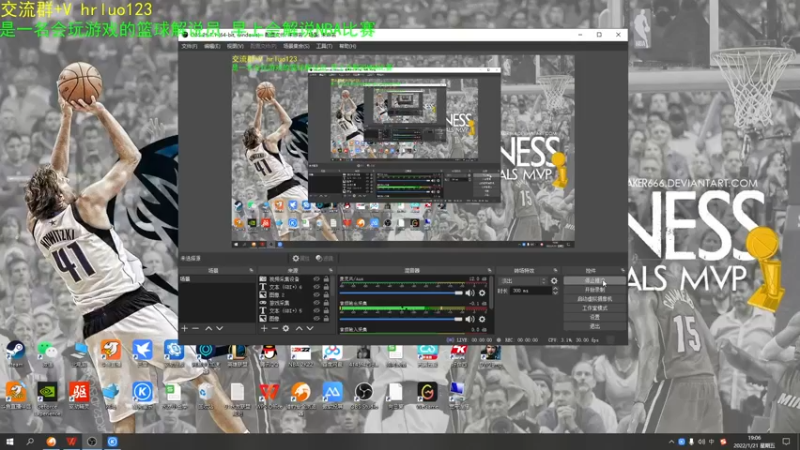Open 麦克风/Aux audio settings gear
This screenshot has width=800, height=450.
click(482, 293)
